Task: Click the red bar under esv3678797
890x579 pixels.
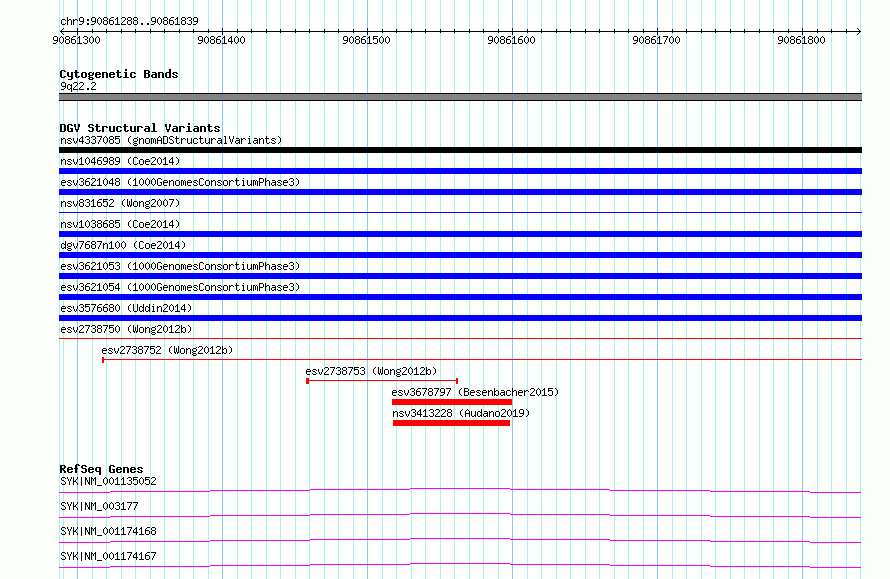Action: pos(452,402)
